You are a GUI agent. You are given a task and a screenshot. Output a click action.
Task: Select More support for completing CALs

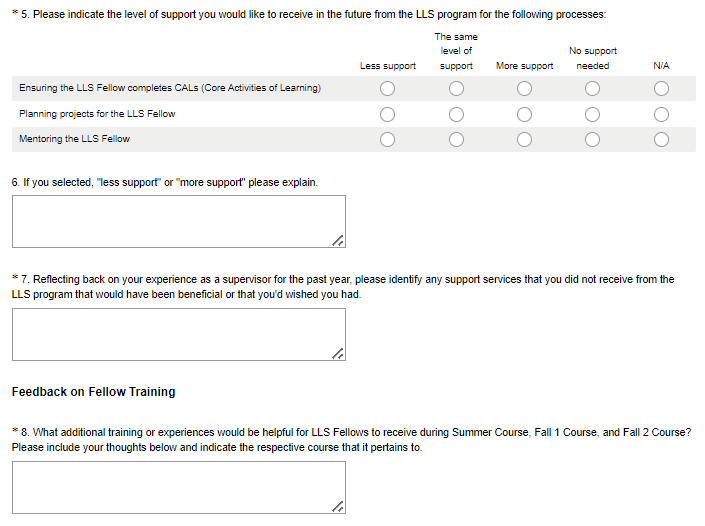pyautogui.click(x=524, y=89)
